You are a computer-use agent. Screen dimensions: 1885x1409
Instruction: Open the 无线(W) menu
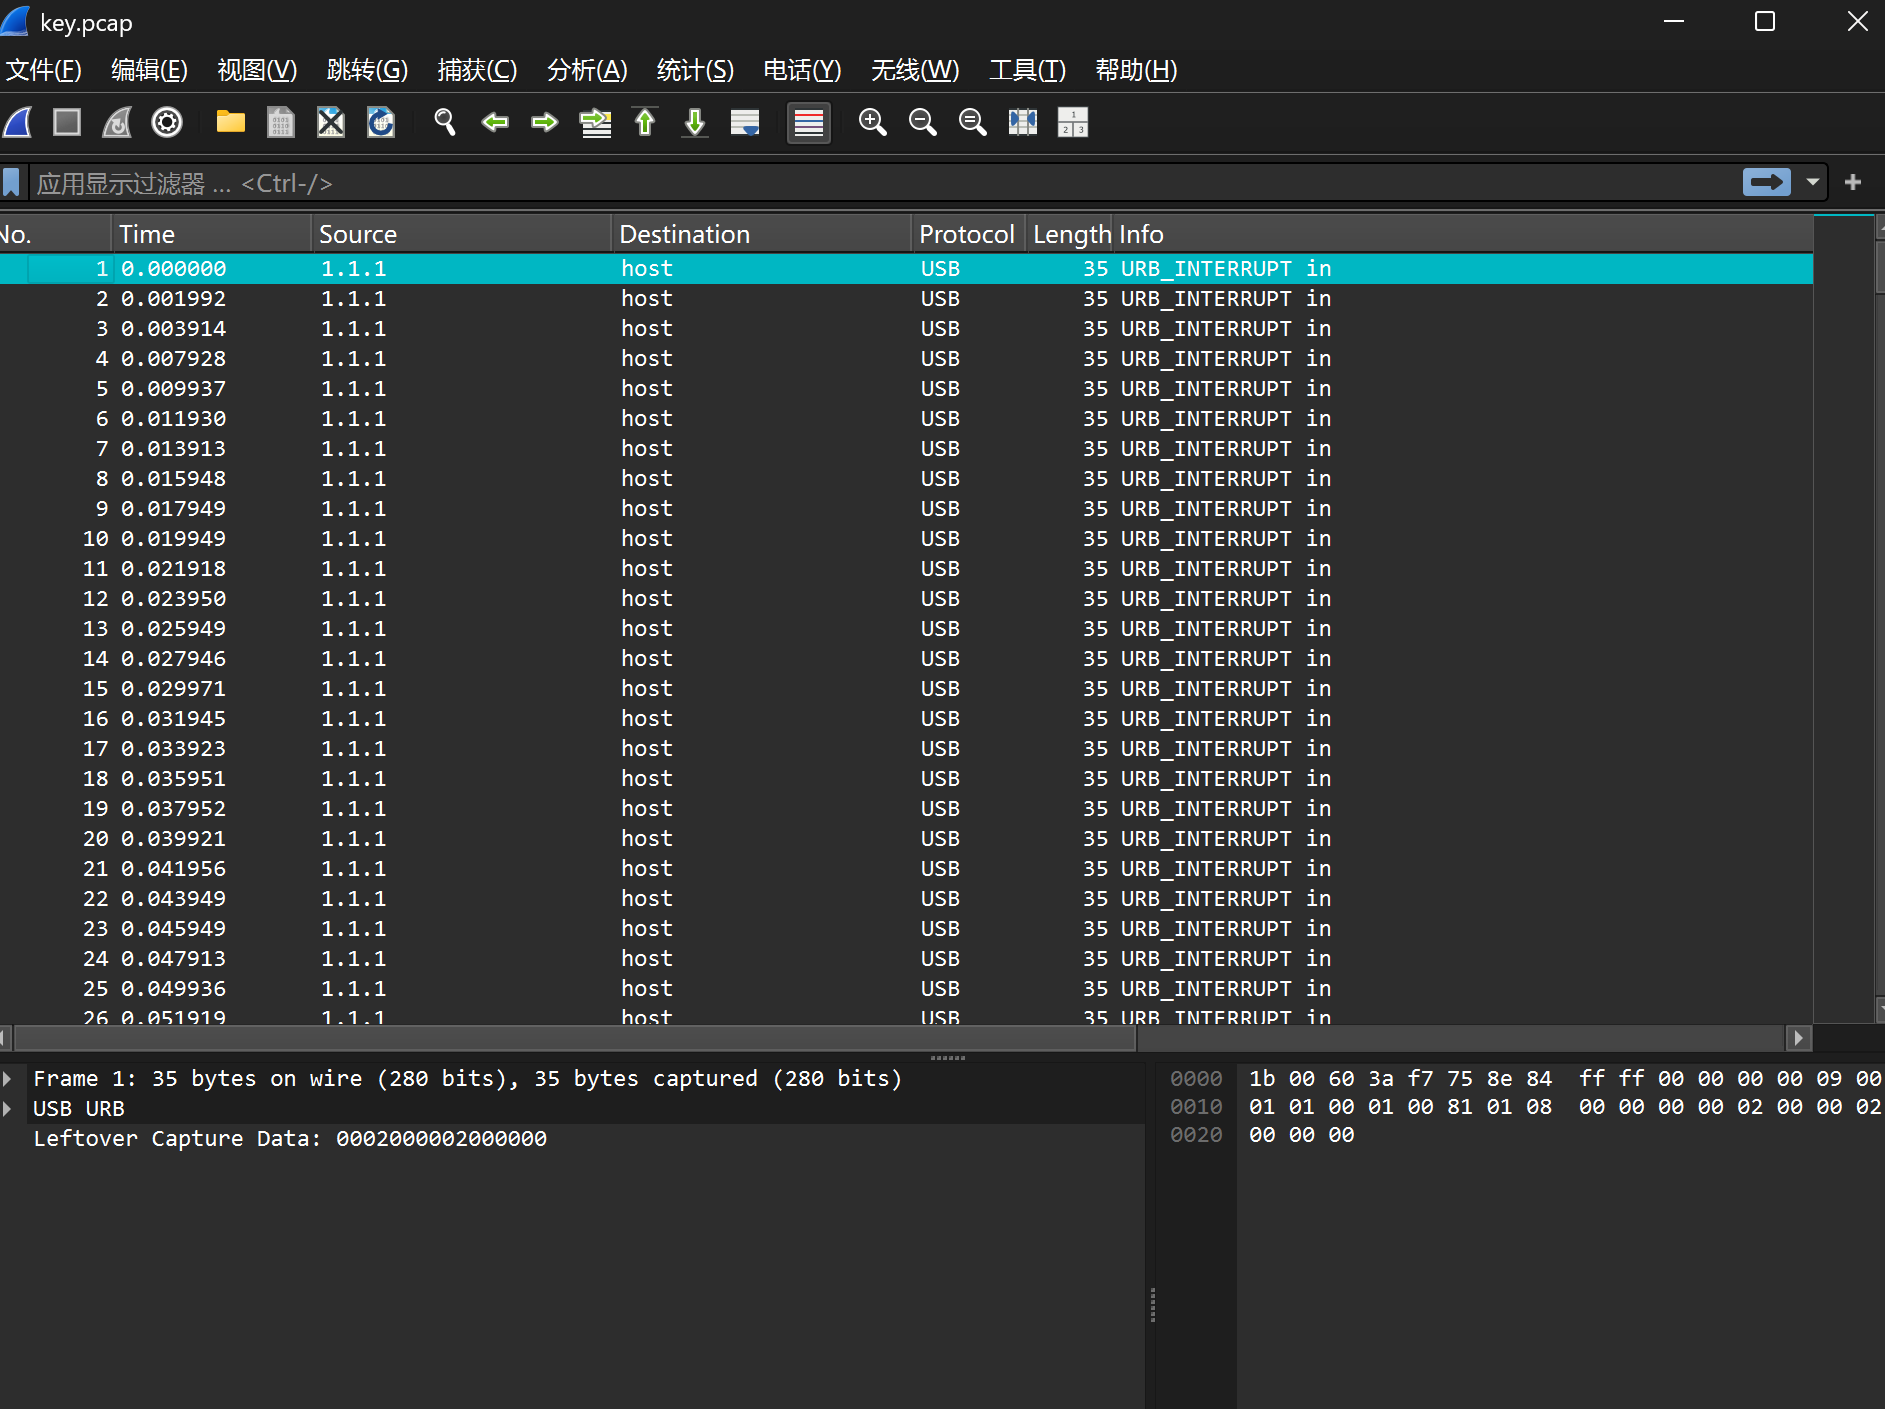pos(915,70)
